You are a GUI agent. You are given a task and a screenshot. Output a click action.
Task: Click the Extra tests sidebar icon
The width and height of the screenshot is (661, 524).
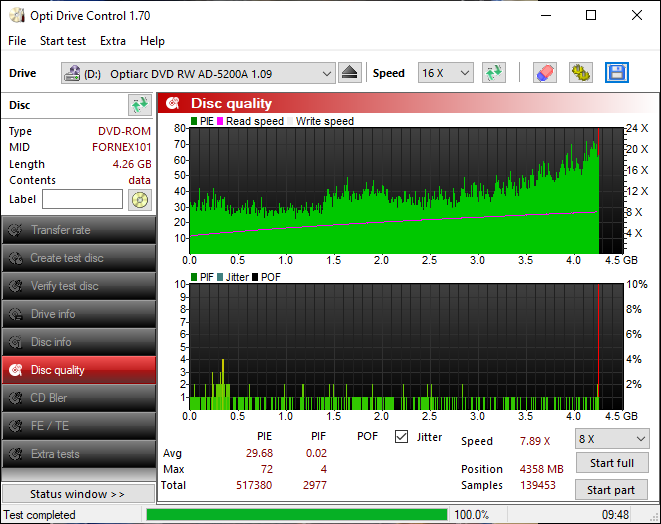(x=16, y=454)
